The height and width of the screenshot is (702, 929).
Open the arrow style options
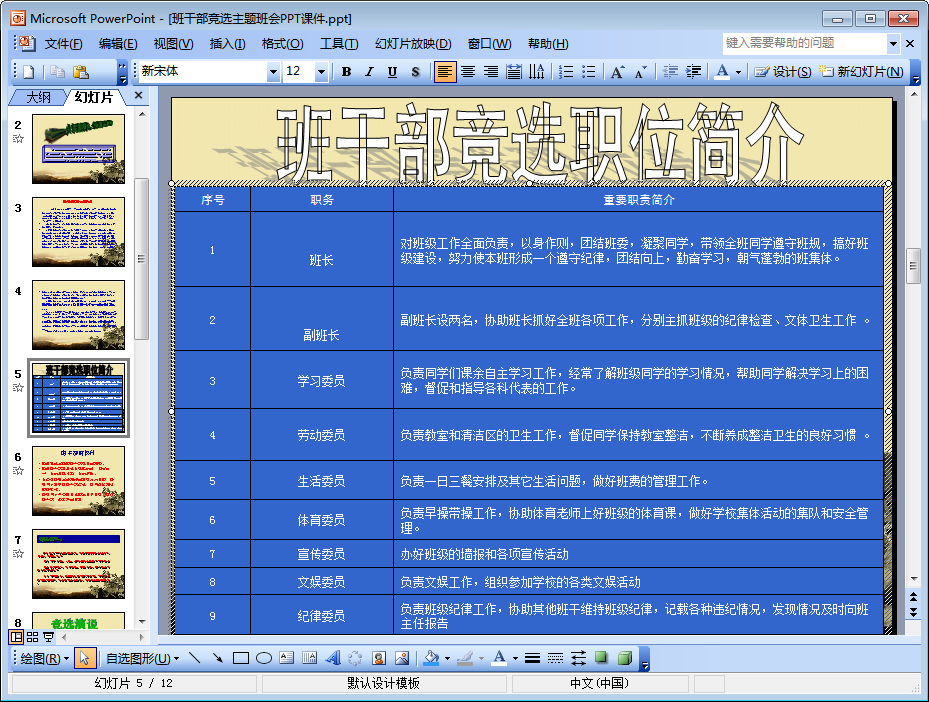(578, 658)
